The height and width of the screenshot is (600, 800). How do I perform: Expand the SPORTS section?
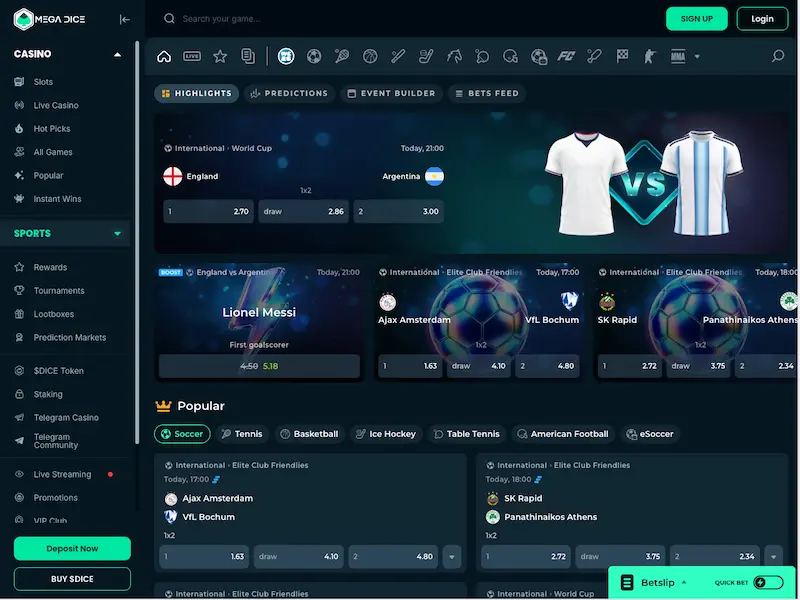pyautogui.click(x=117, y=234)
